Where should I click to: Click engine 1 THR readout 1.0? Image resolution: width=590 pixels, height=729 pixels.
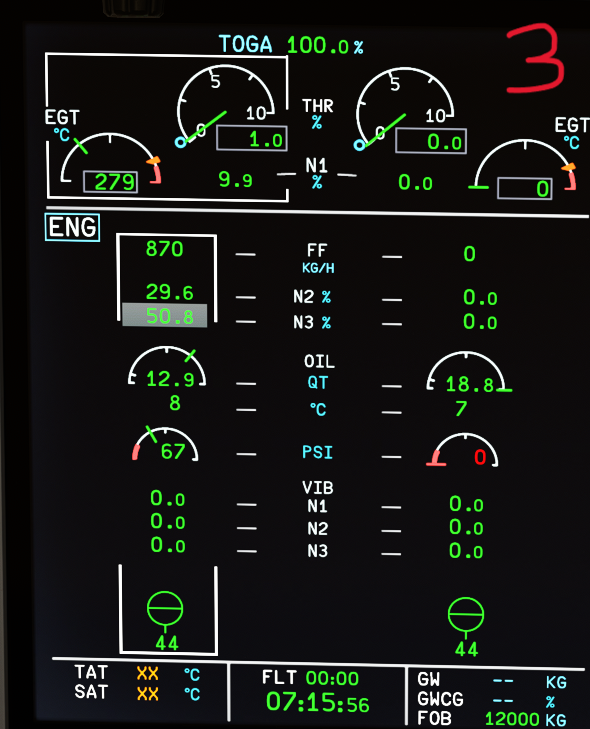point(252,139)
